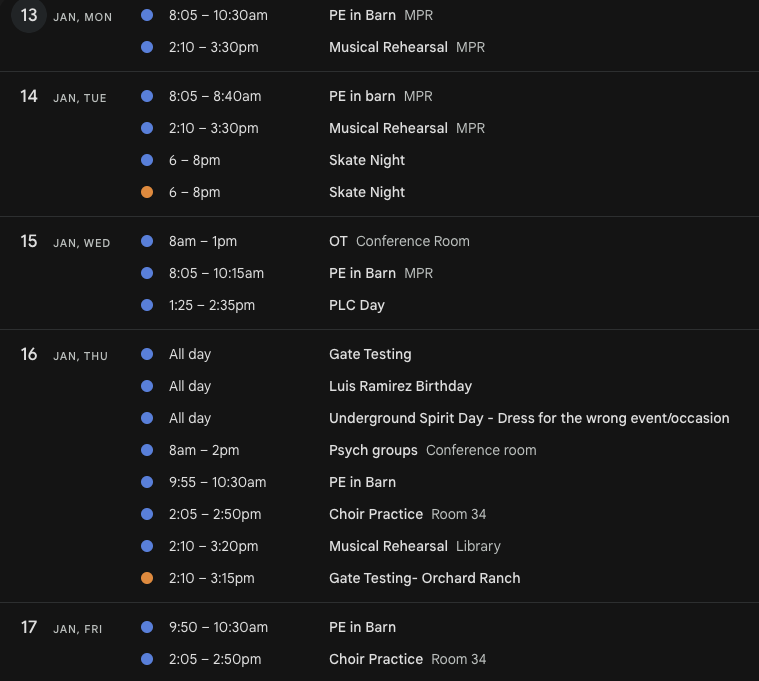Screen dimensions: 759x681
Task: Click the 1:25 – 2:35pm time label
Action: tap(212, 305)
